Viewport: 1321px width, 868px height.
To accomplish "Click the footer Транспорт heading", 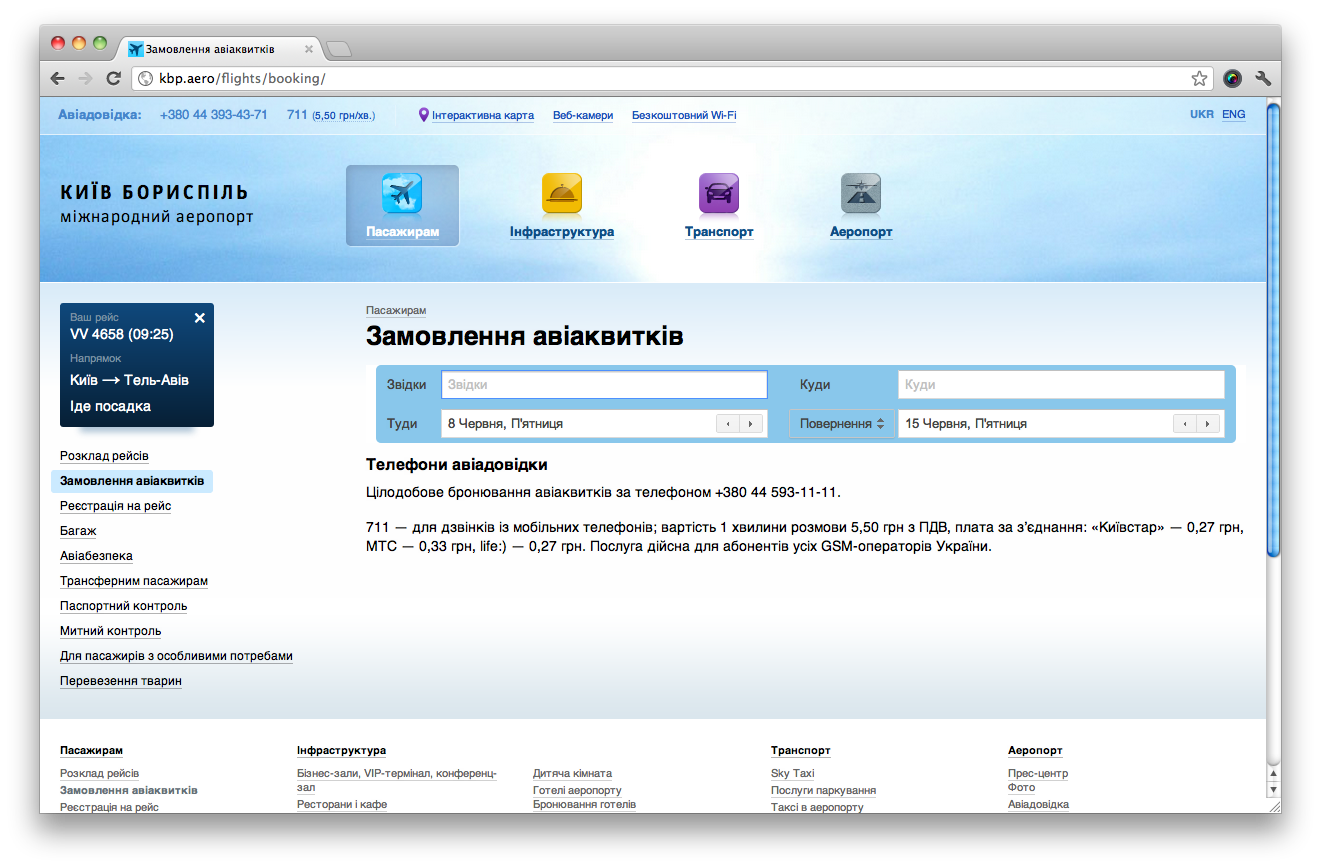I will click(x=800, y=750).
